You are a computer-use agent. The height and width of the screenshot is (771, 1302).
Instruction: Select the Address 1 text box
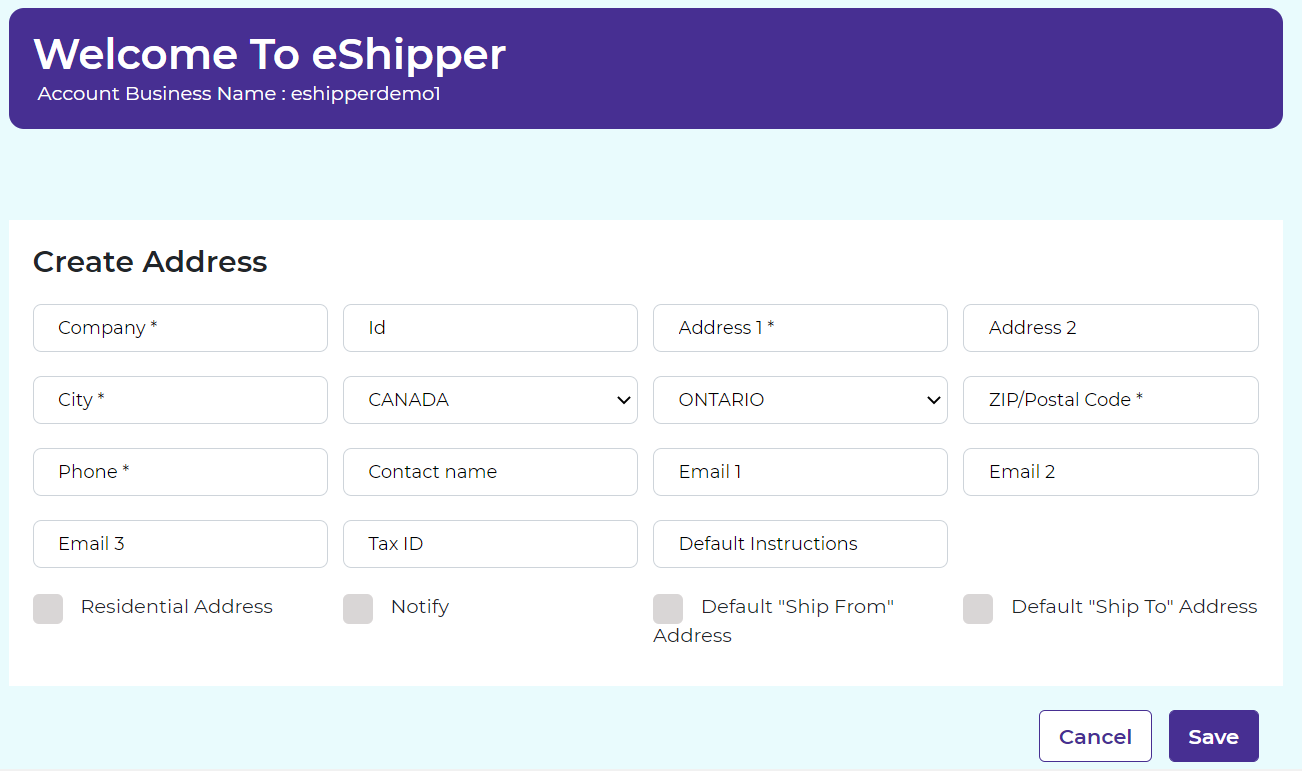(x=800, y=328)
